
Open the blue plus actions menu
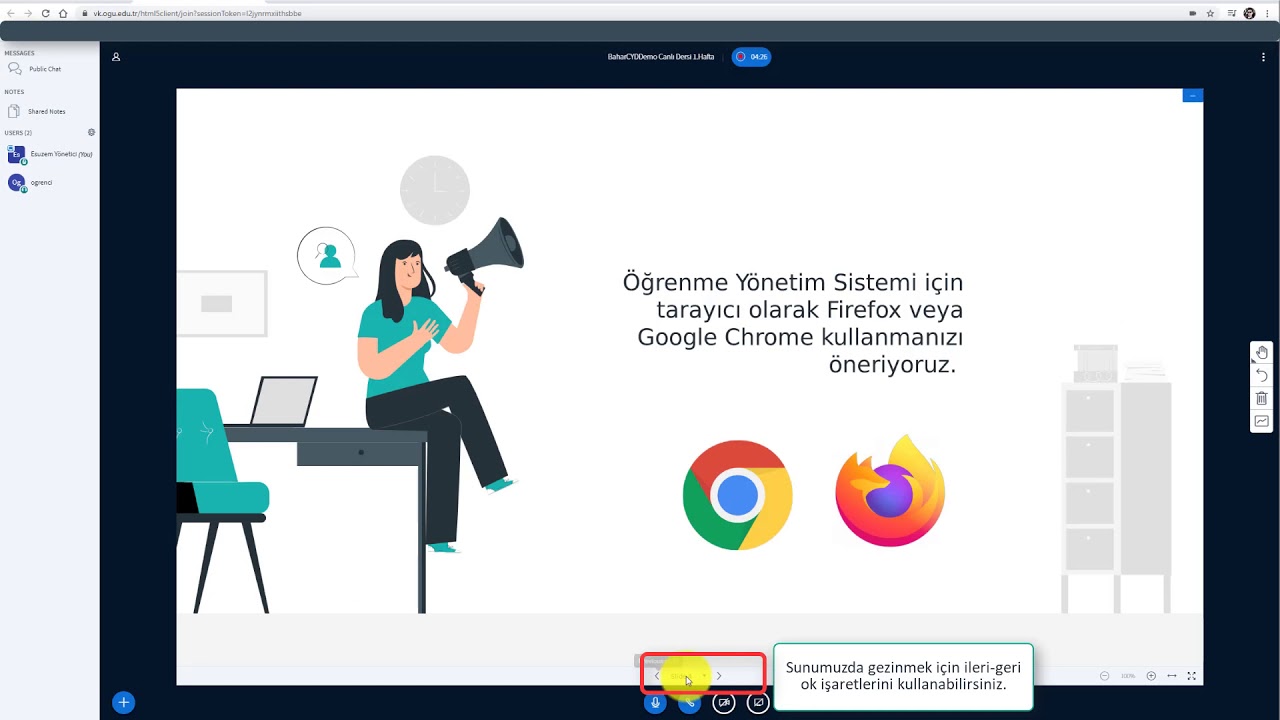123,703
